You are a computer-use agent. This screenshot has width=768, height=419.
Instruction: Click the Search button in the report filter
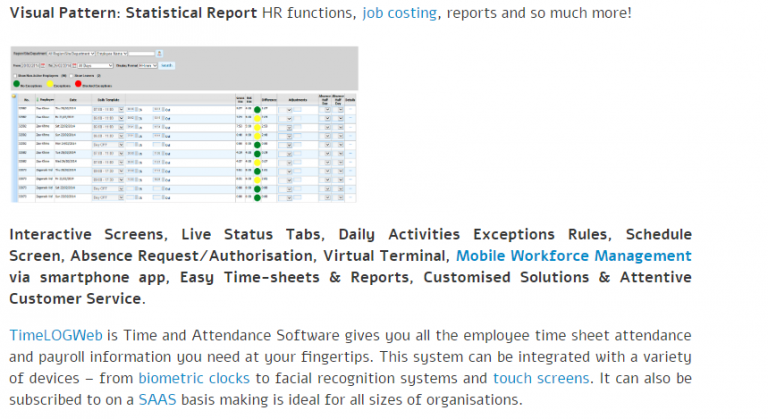pyautogui.click(x=166, y=65)
